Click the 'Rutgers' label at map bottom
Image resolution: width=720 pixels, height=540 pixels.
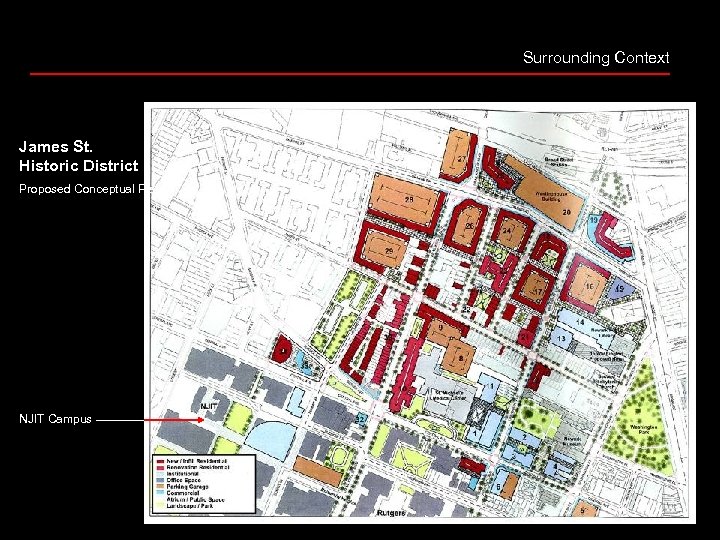391,513
